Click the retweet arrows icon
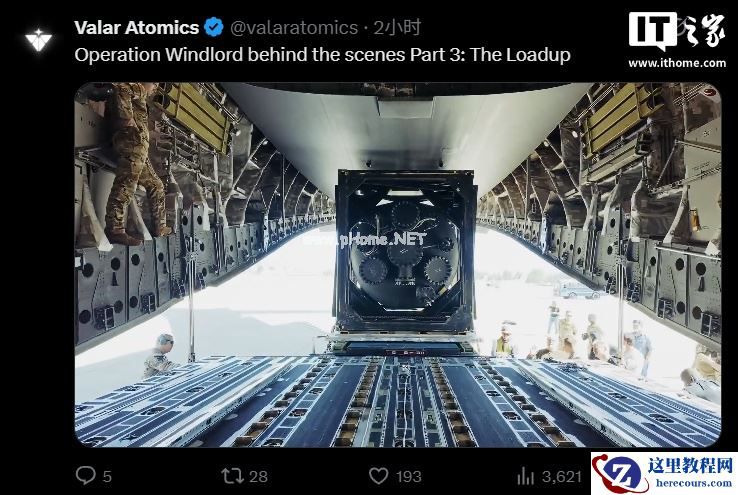Screen dimensions: 738x495 coord(233,476)
